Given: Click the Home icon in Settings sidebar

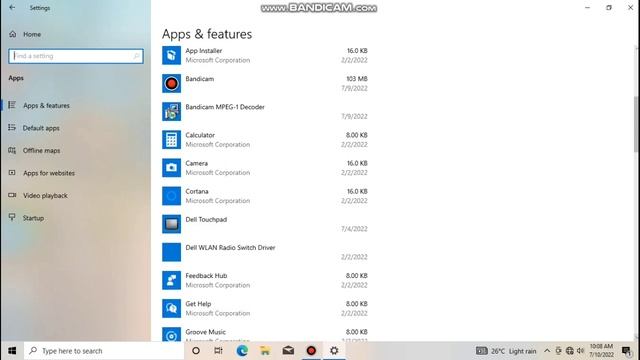Looking at the screenshot, I should [13, 34].
